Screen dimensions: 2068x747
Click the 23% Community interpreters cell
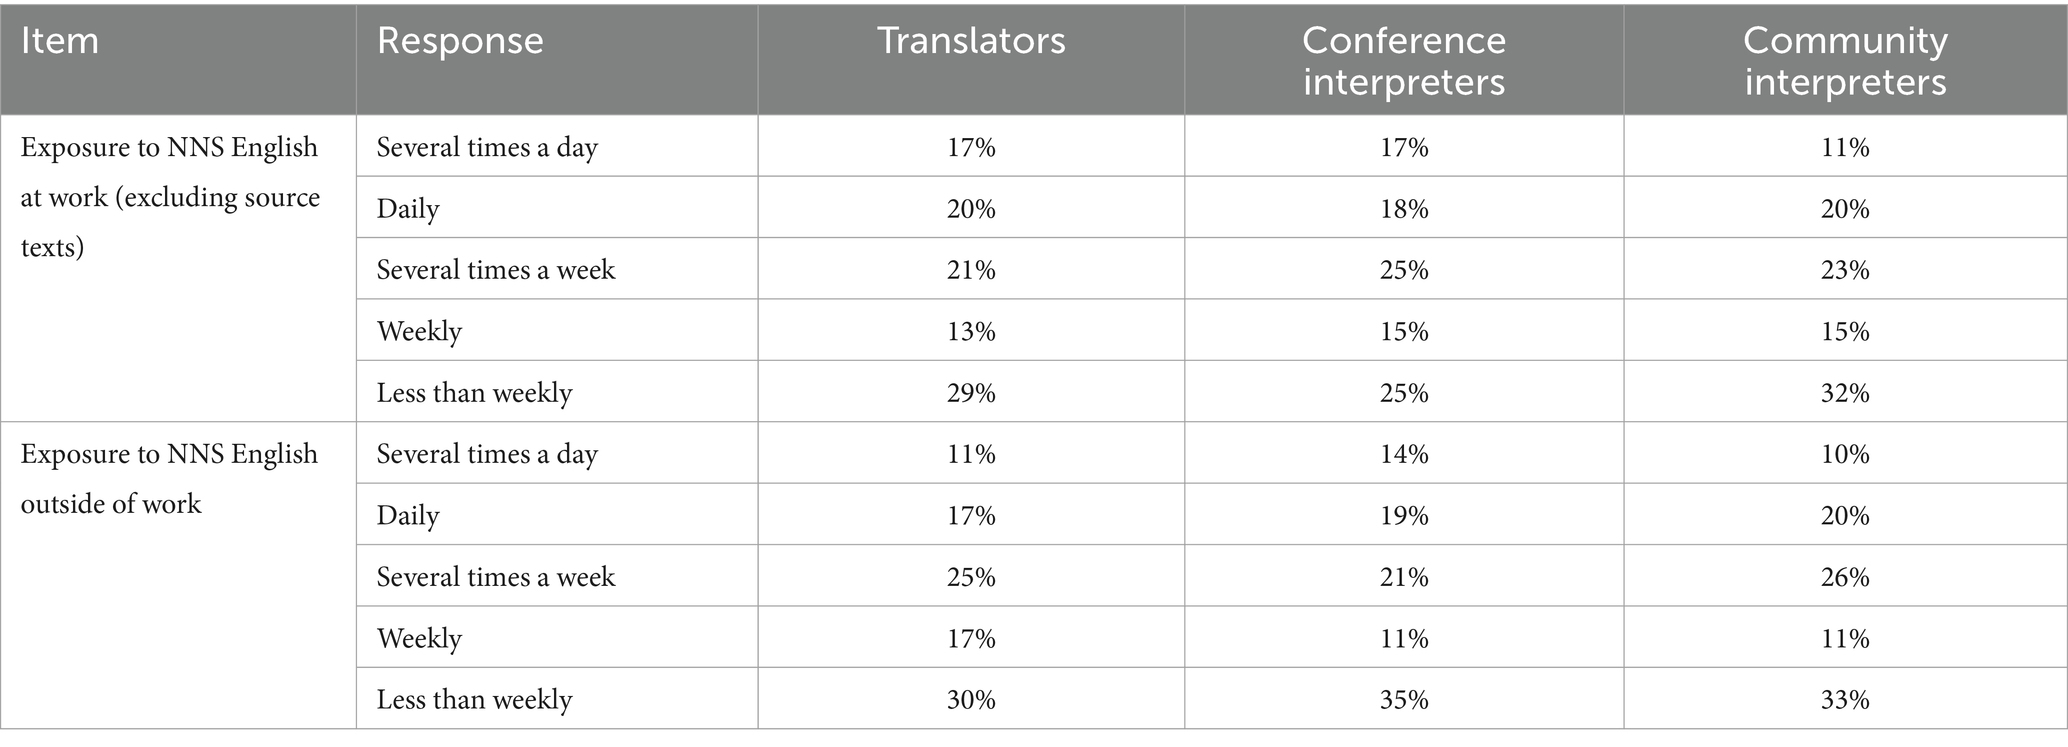(x=1845, y=269)
